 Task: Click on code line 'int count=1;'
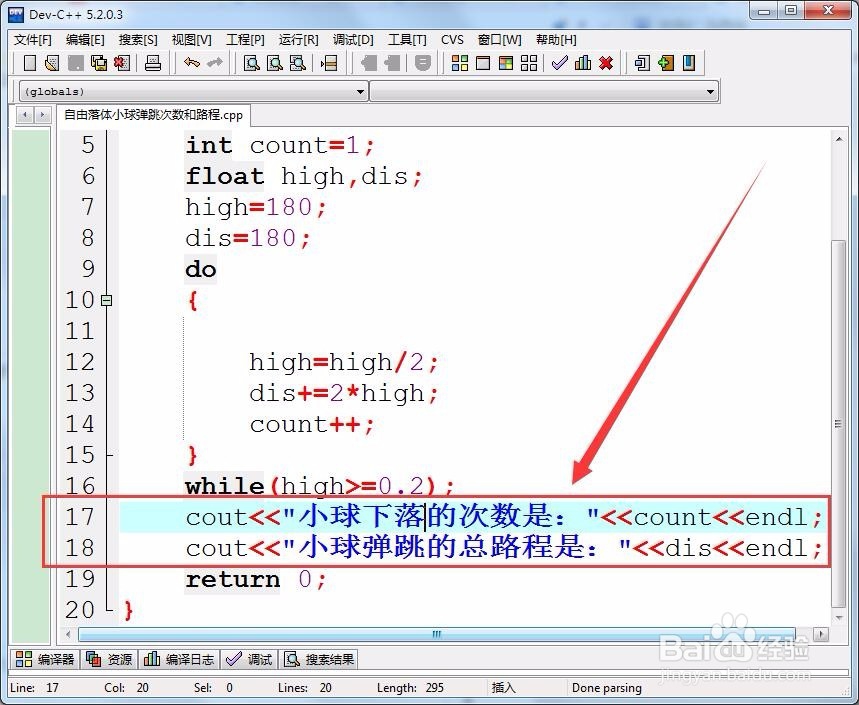click(280, 145)
